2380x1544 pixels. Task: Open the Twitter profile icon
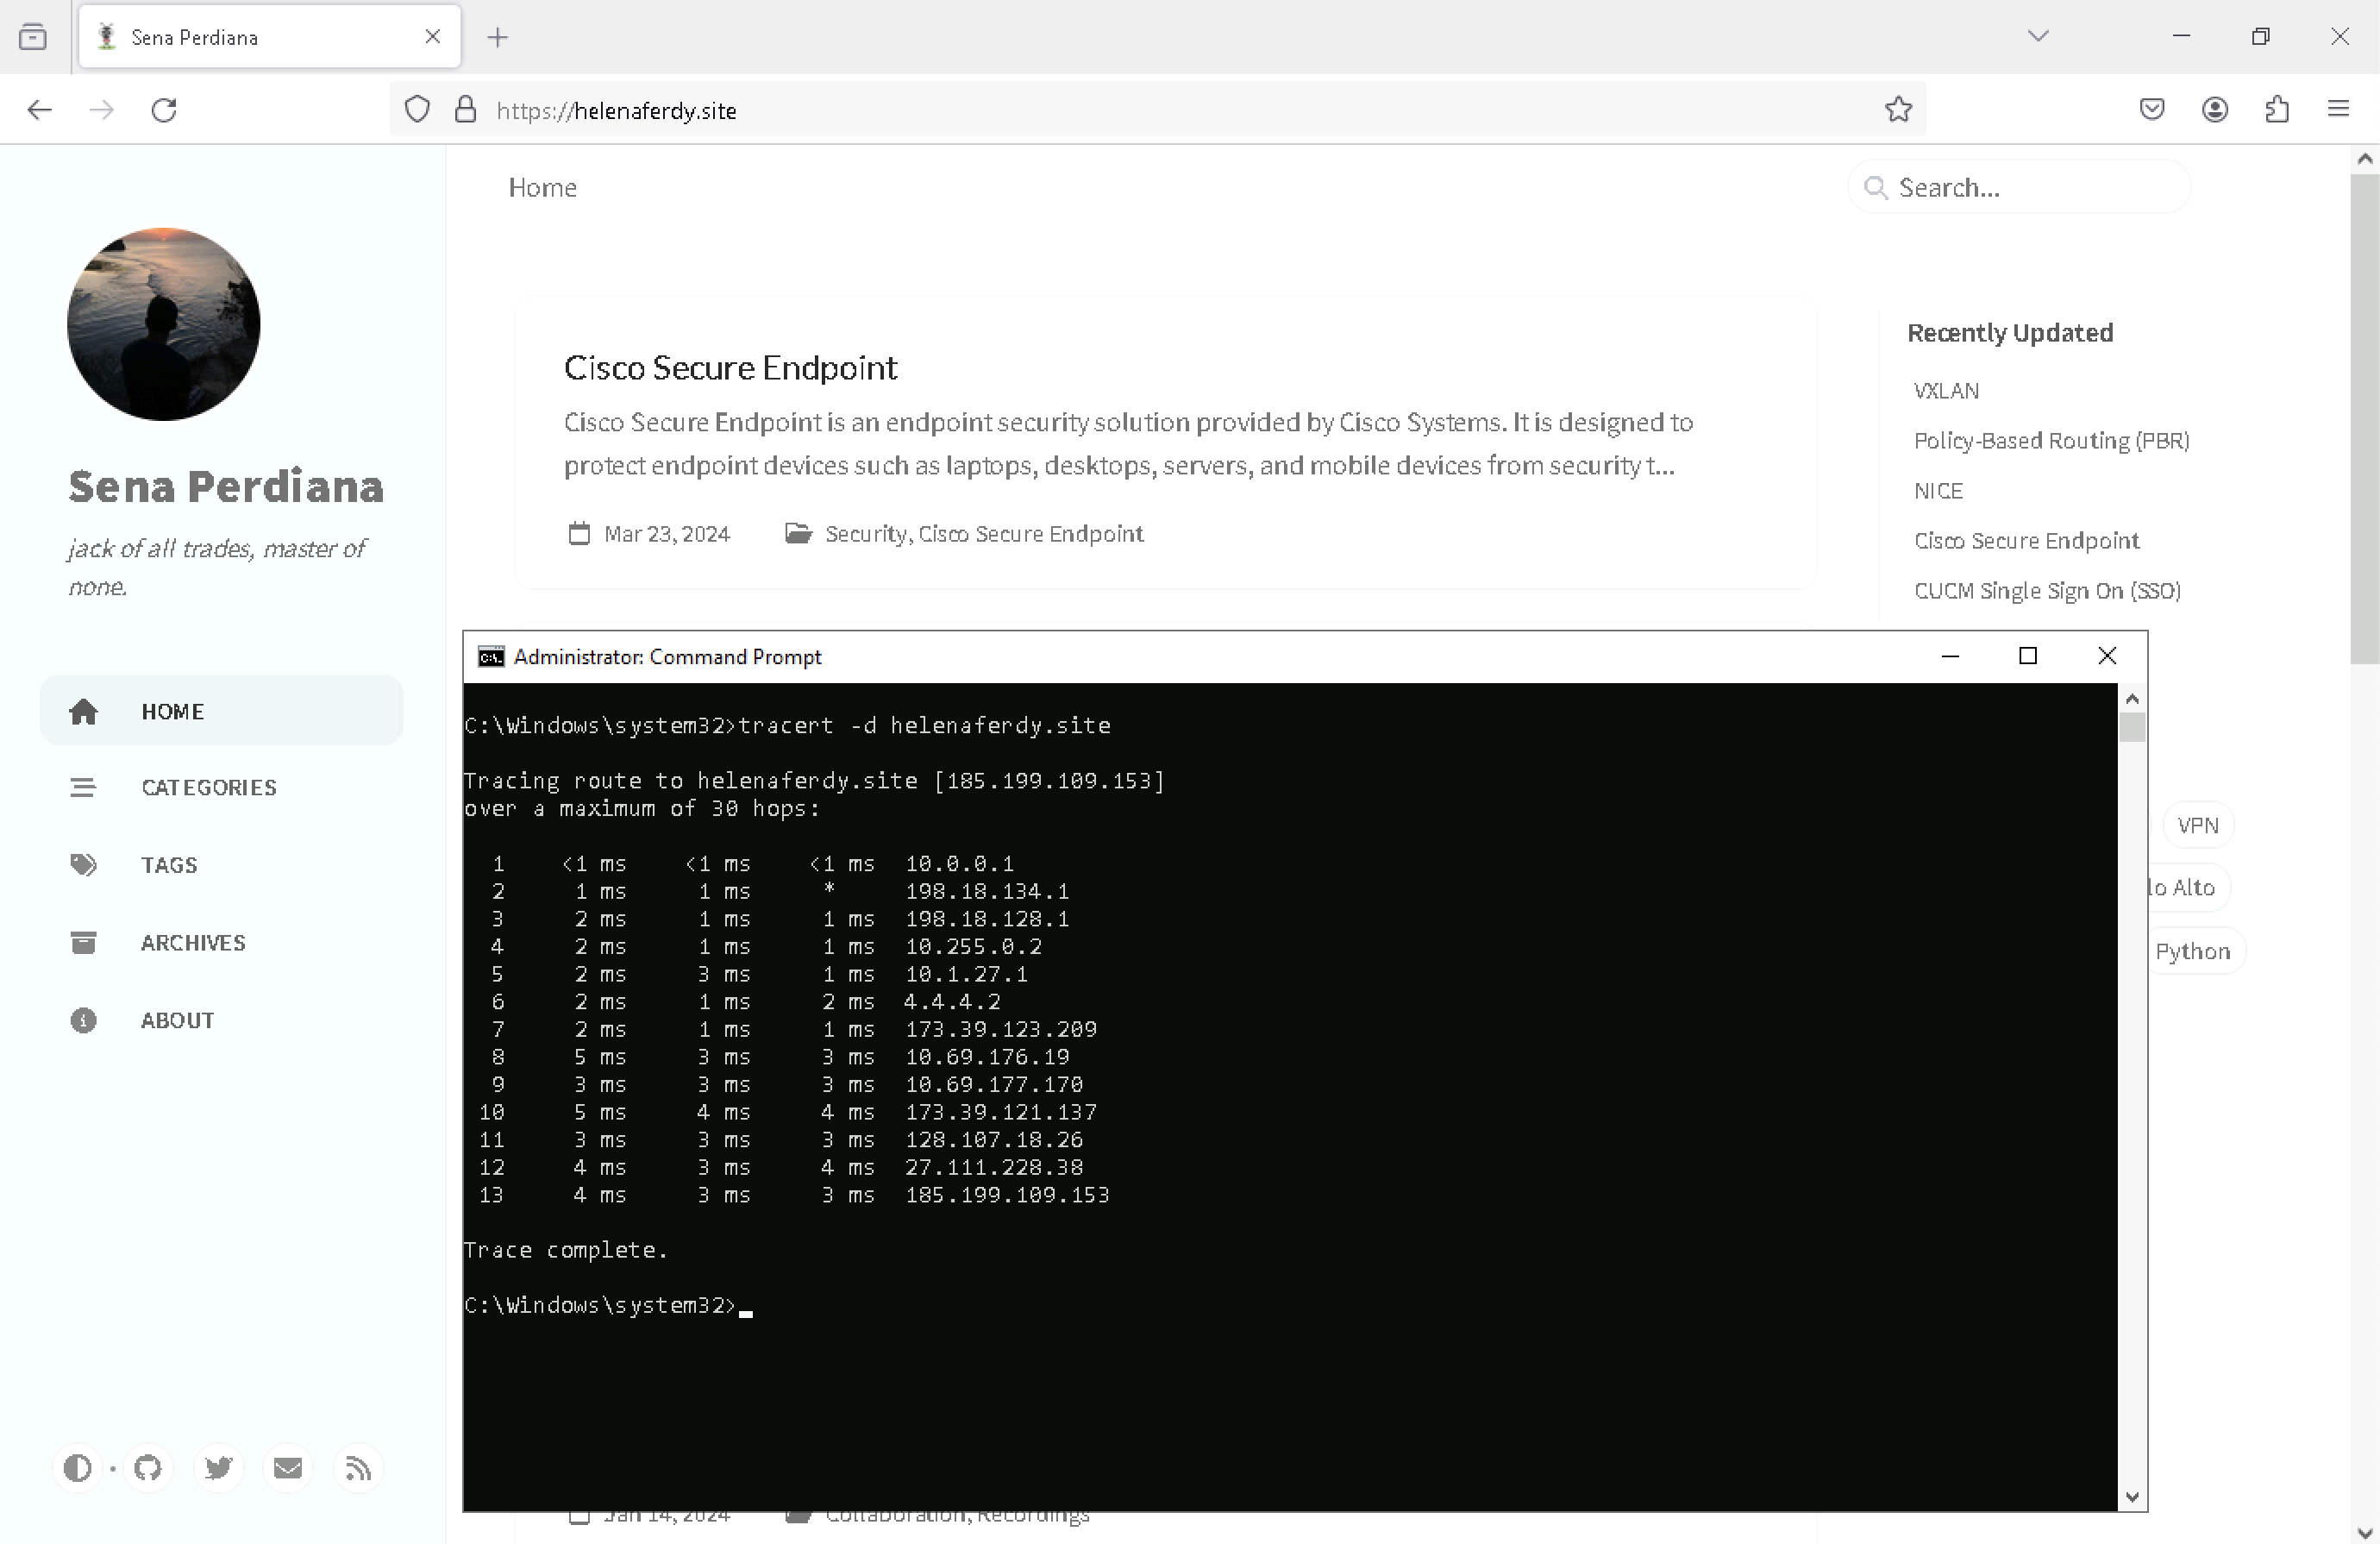(x=218, y=1467)
